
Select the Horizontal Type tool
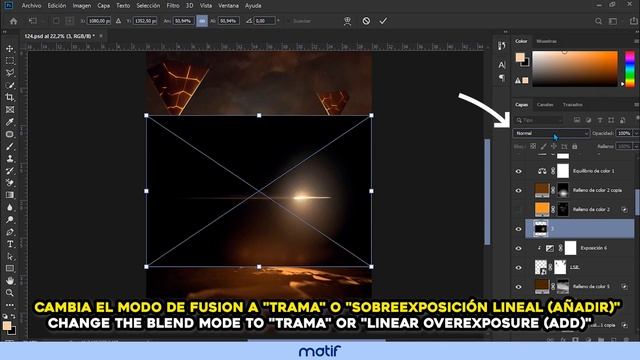point(10,244)
